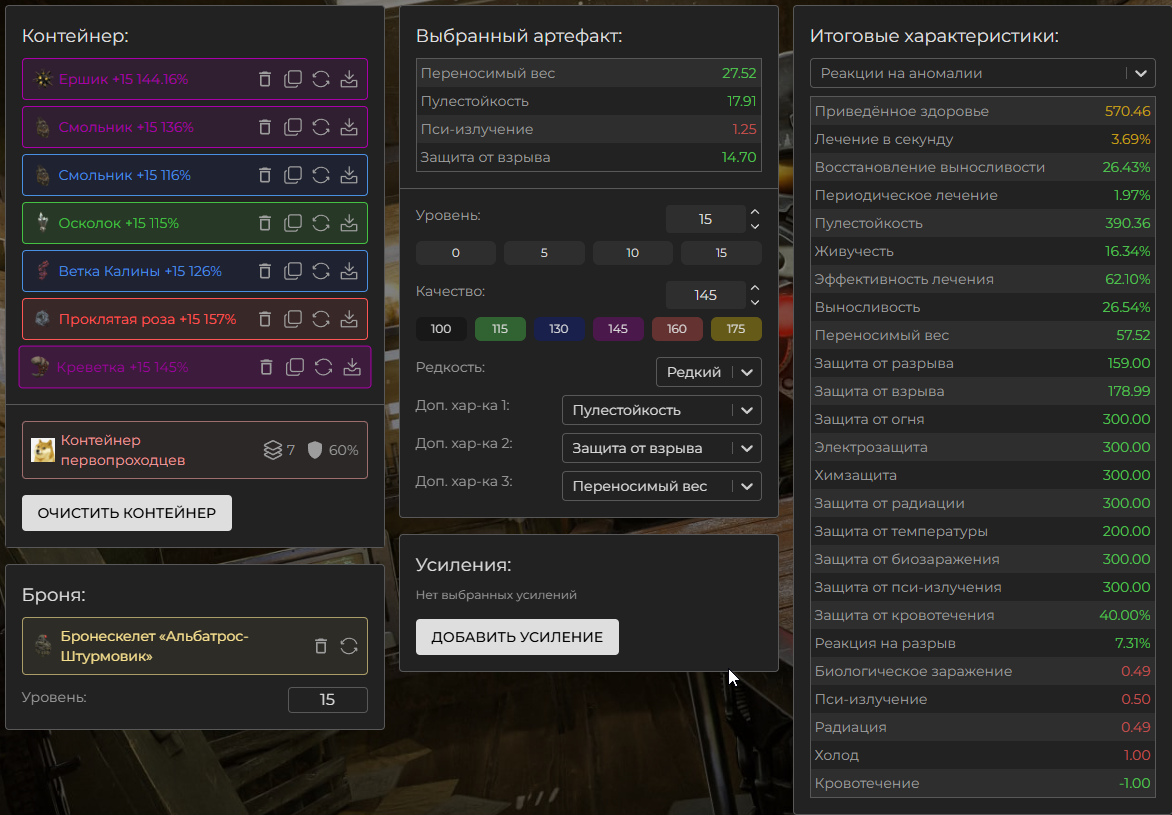The image size is (1172, 815).
Task: Set artifact level preset to 0
Action: (x=456, y=253)
